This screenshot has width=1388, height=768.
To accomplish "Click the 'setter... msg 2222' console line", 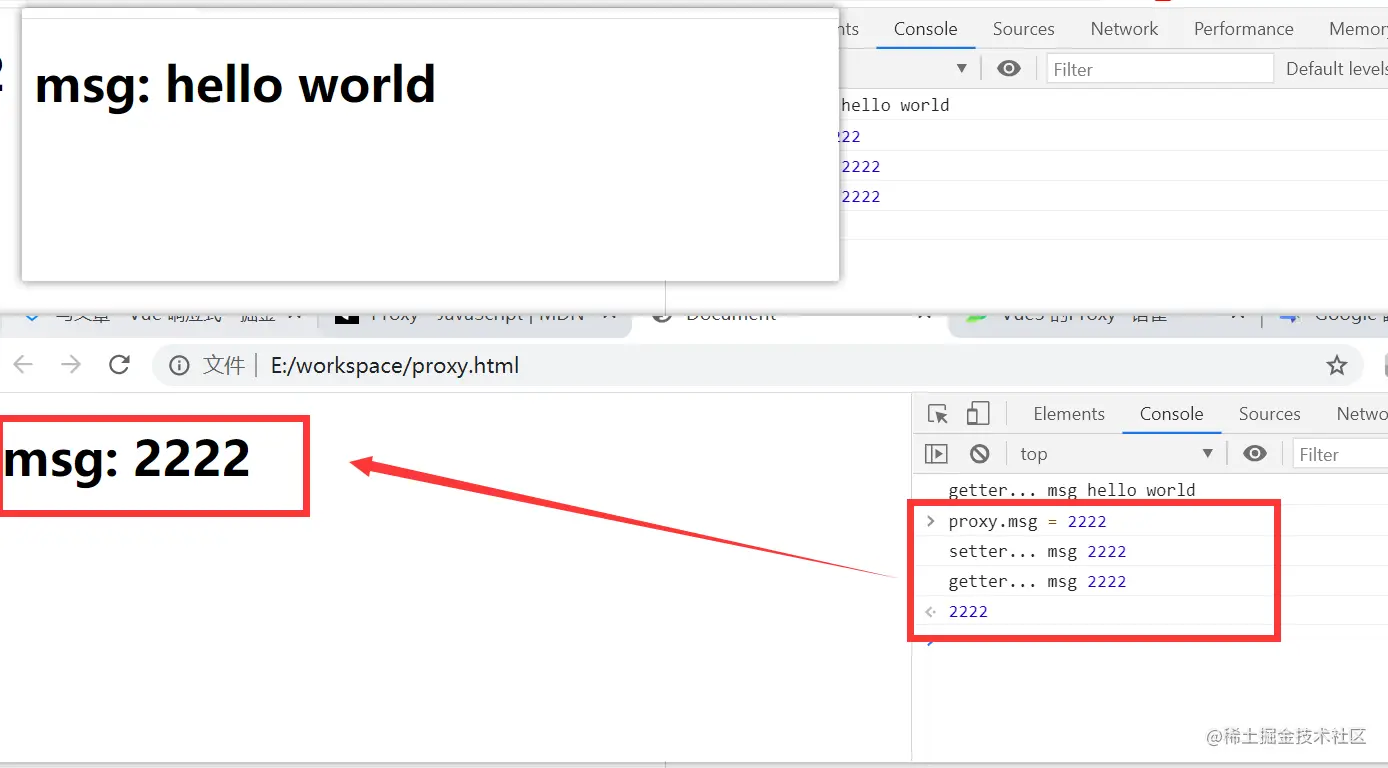I will (1037, 551).
